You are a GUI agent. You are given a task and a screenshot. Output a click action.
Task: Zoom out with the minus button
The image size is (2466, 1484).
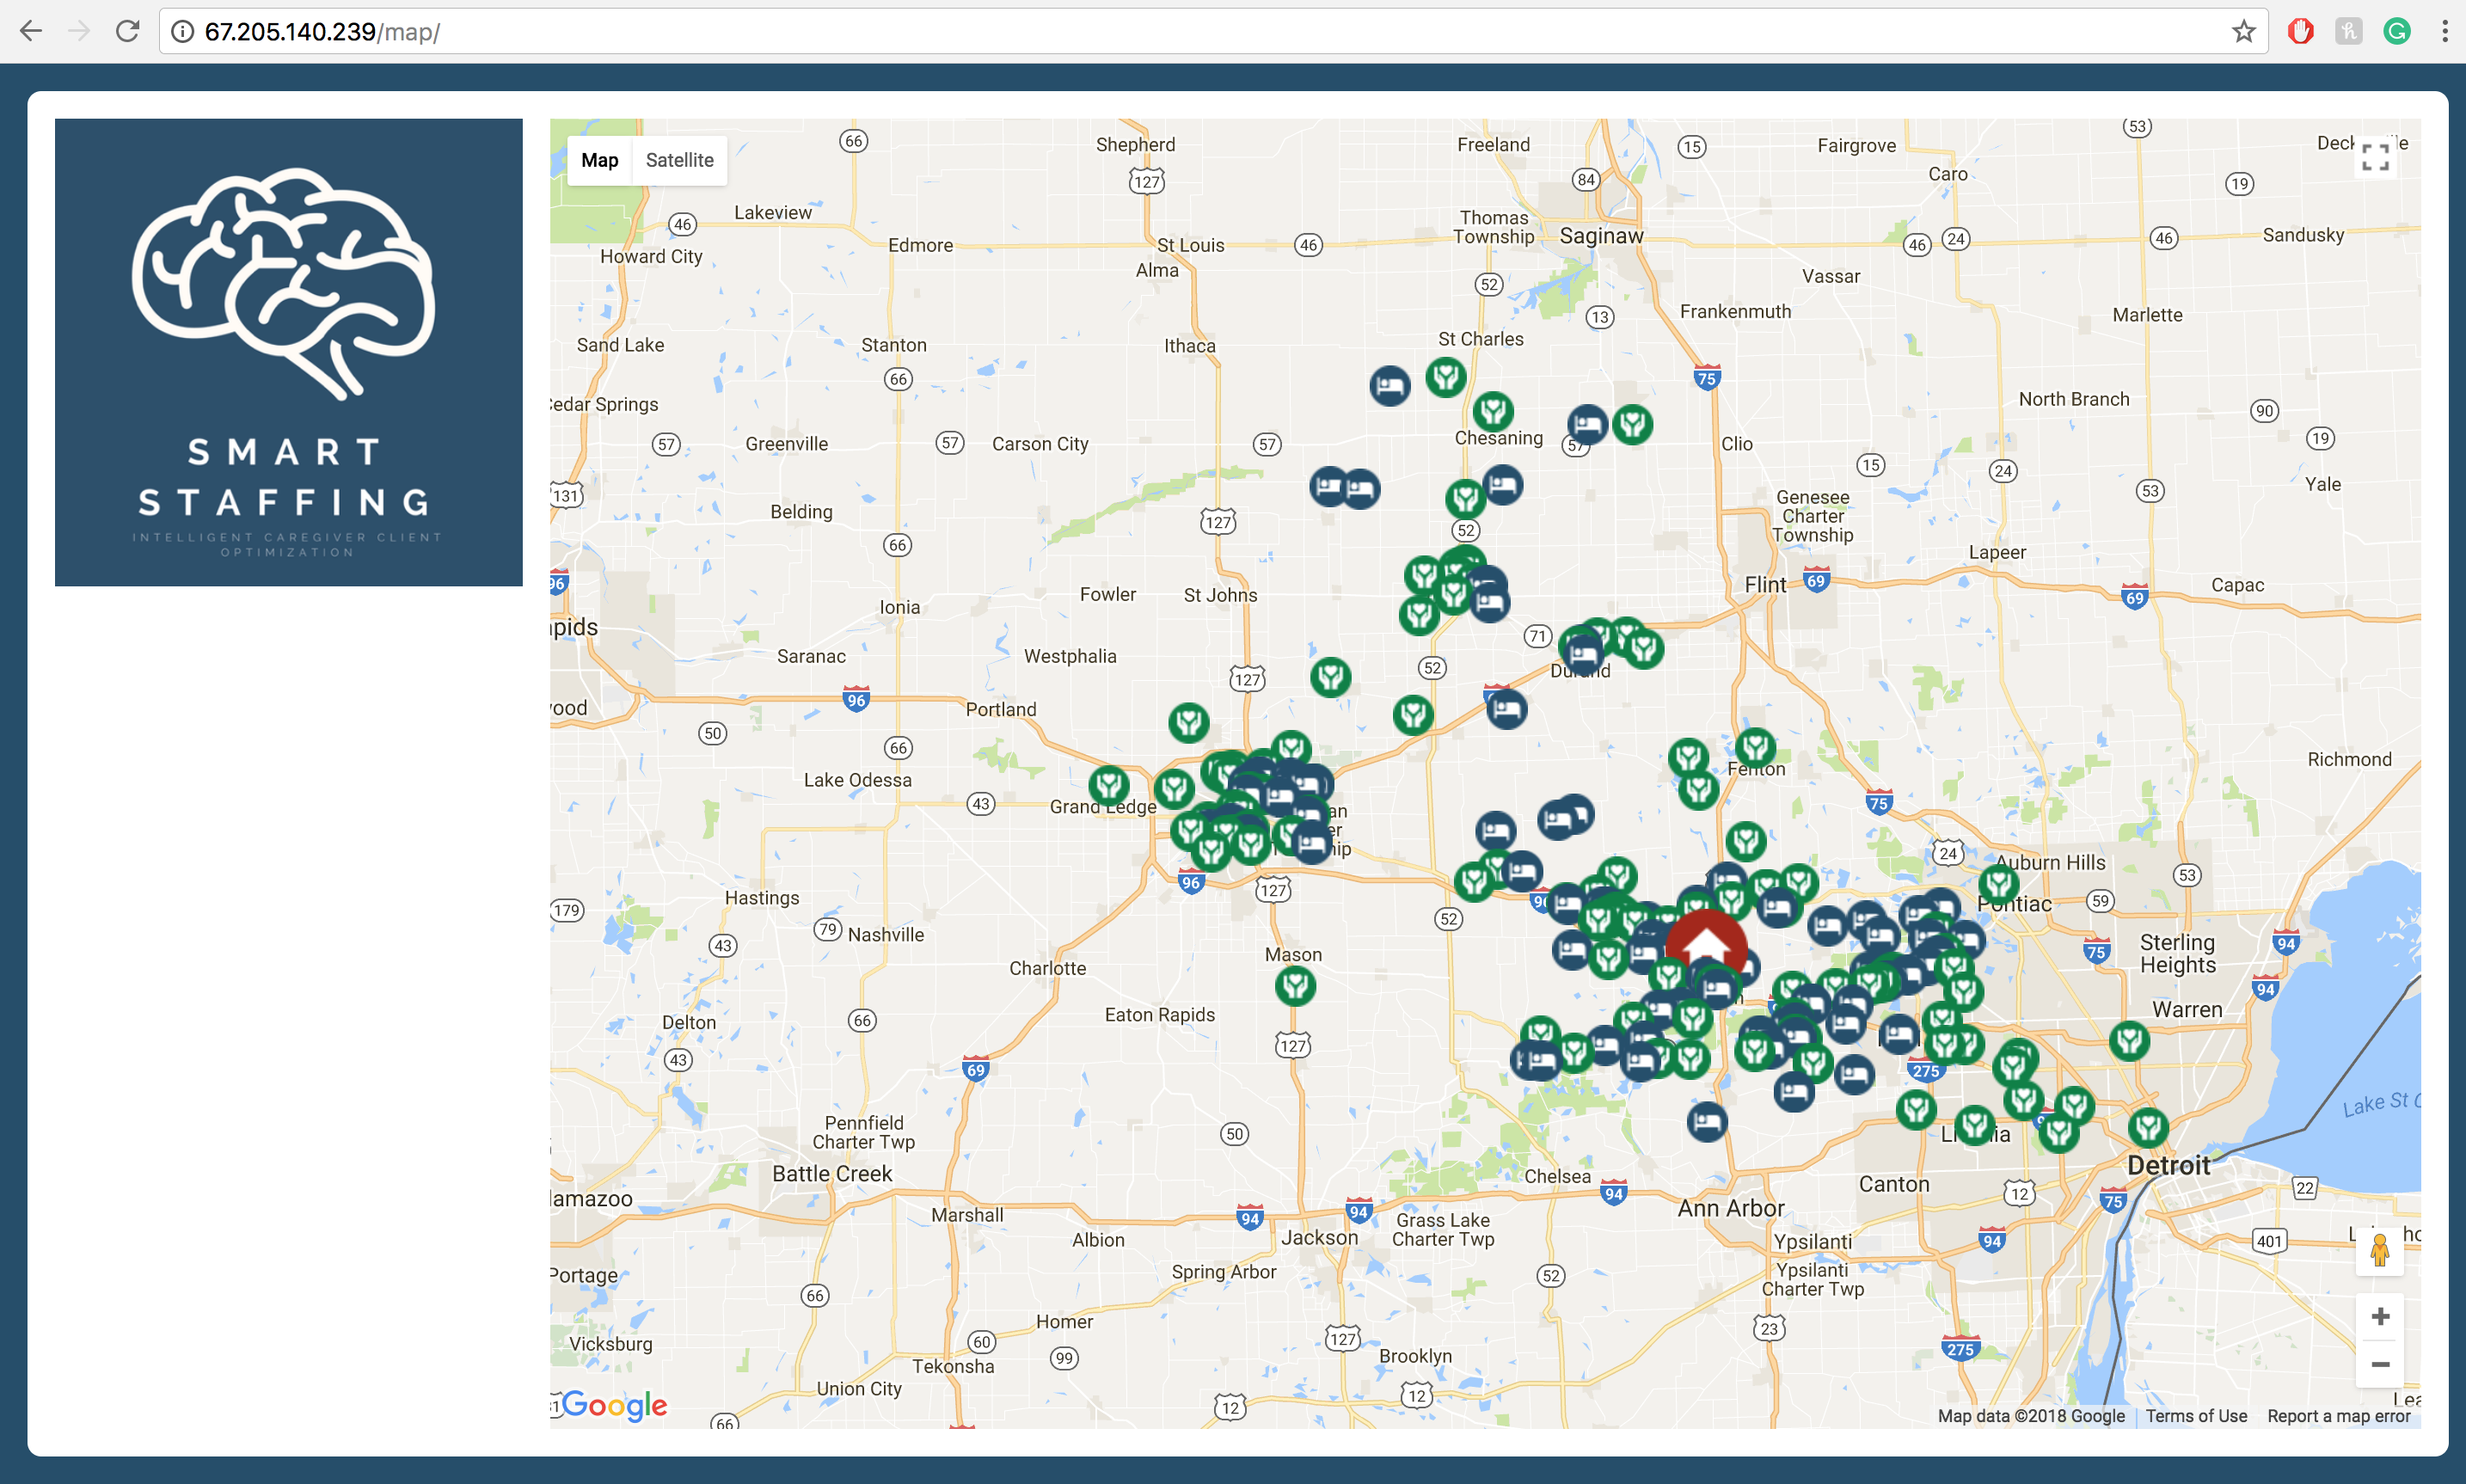point(2380,1364)
